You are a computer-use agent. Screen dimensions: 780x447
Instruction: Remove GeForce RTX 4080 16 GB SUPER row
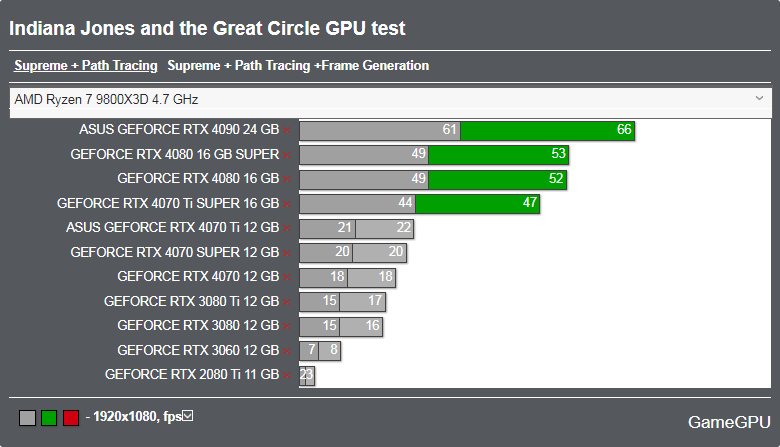click(287, 155)
